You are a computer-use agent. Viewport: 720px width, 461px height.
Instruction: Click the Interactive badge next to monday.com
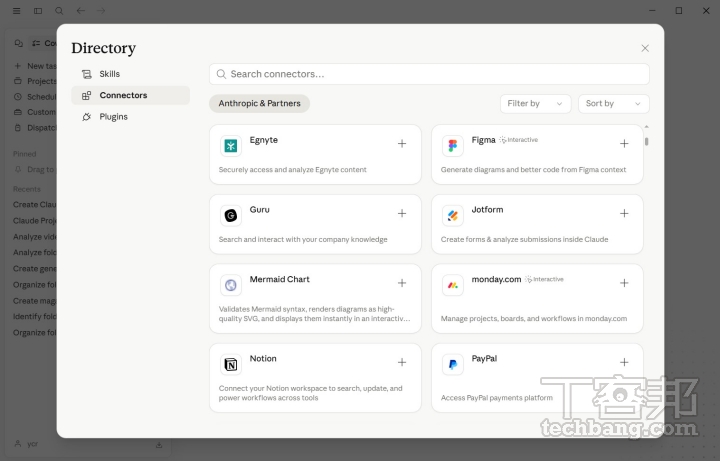(545, 279)
